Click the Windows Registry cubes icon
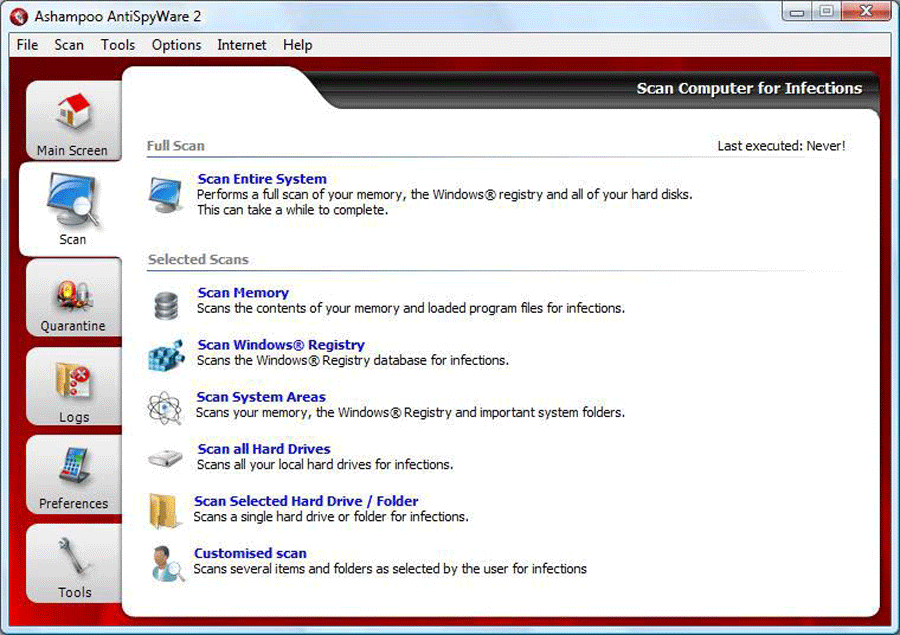This screenshot has height=635, width=900. pyautogui.click(x=166, y=355)
